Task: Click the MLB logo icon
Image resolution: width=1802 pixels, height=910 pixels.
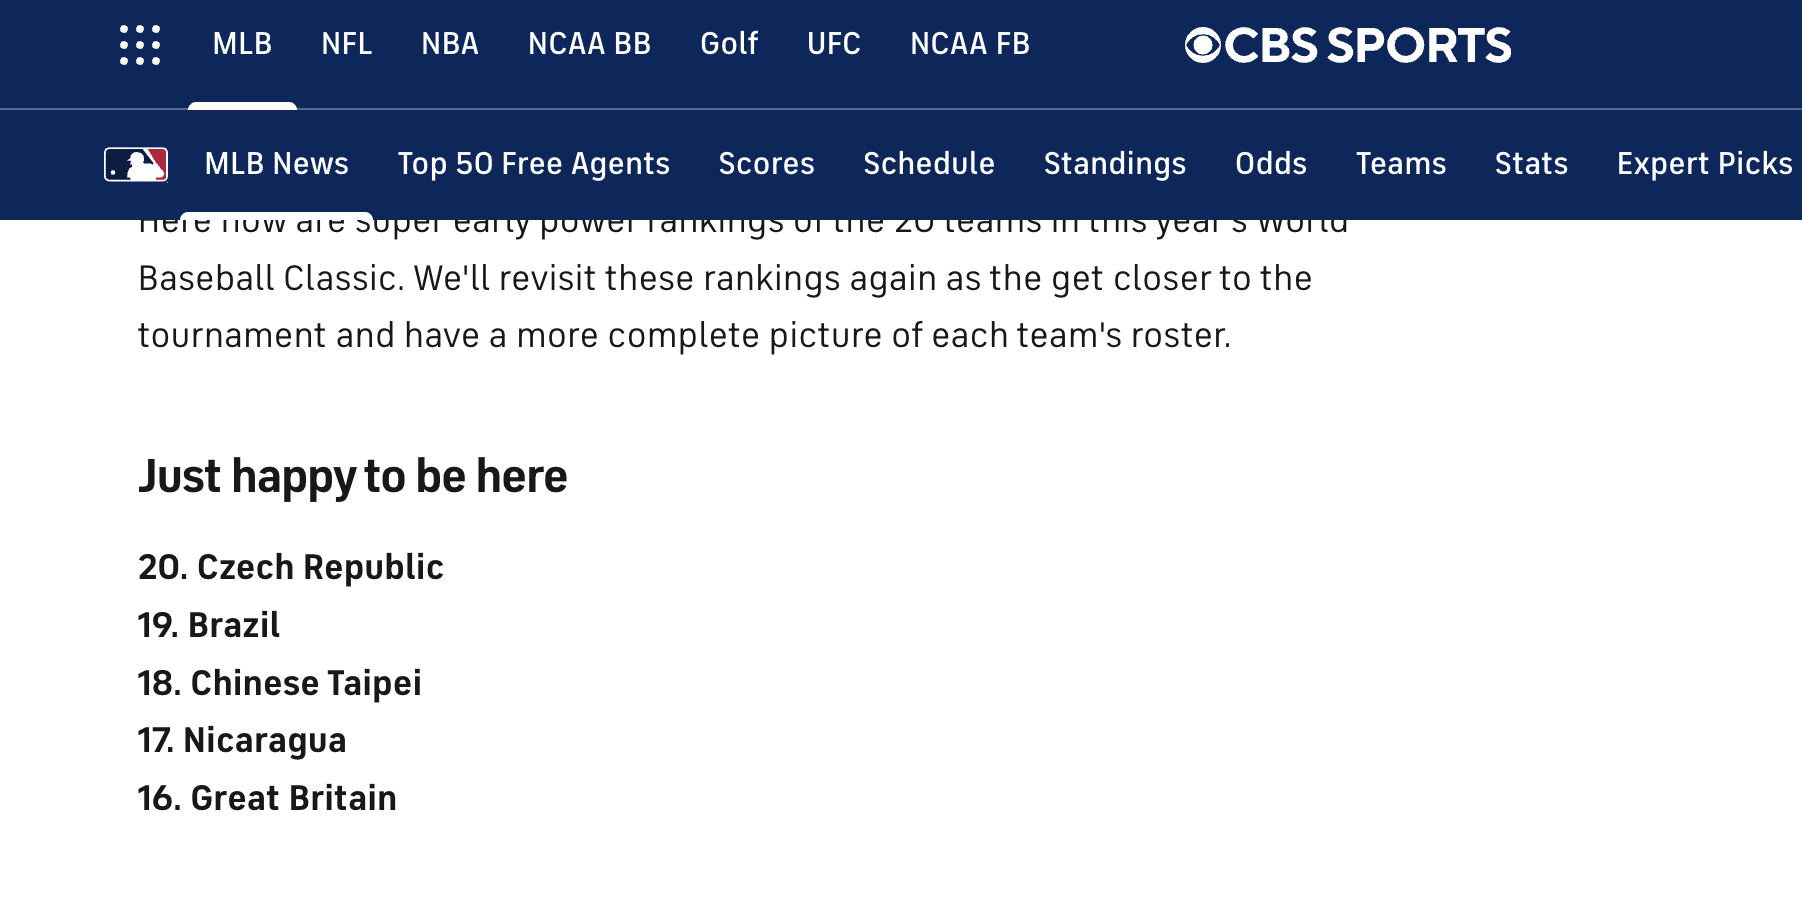Action: pyautogui.click(x=136, y=164)
